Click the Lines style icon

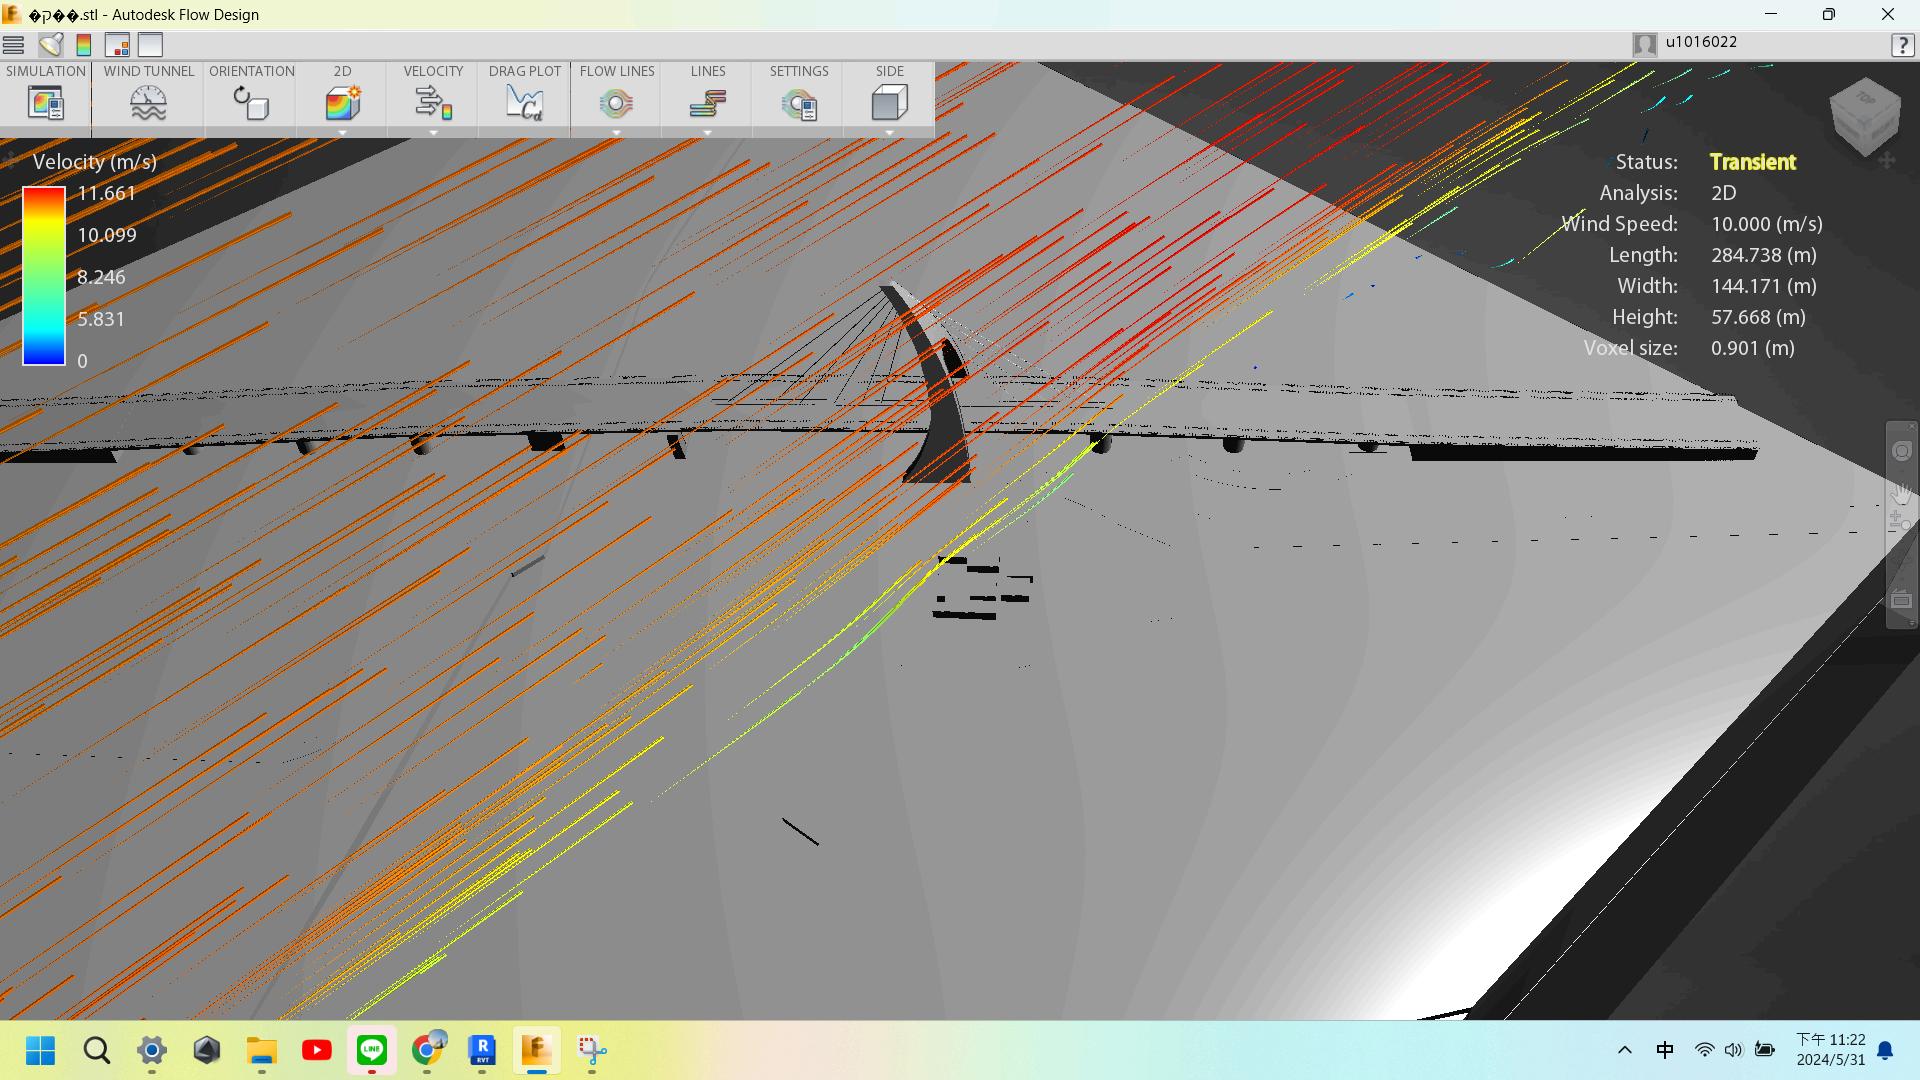[707, 102]
